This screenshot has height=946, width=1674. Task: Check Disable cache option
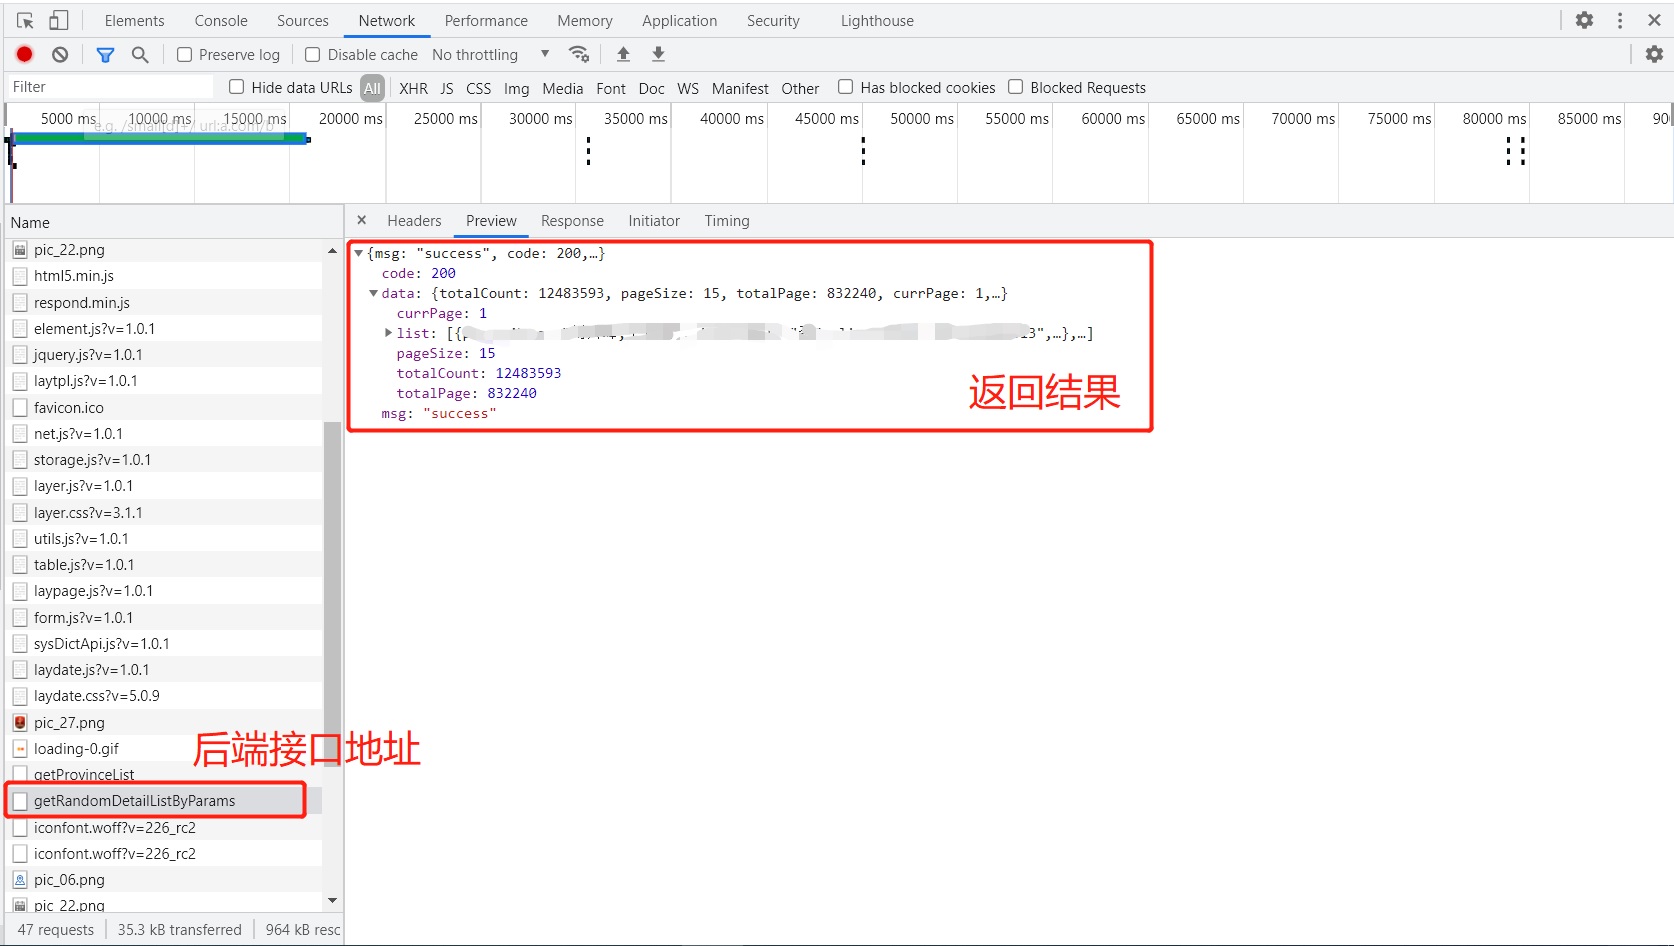(x=313, y=55)
